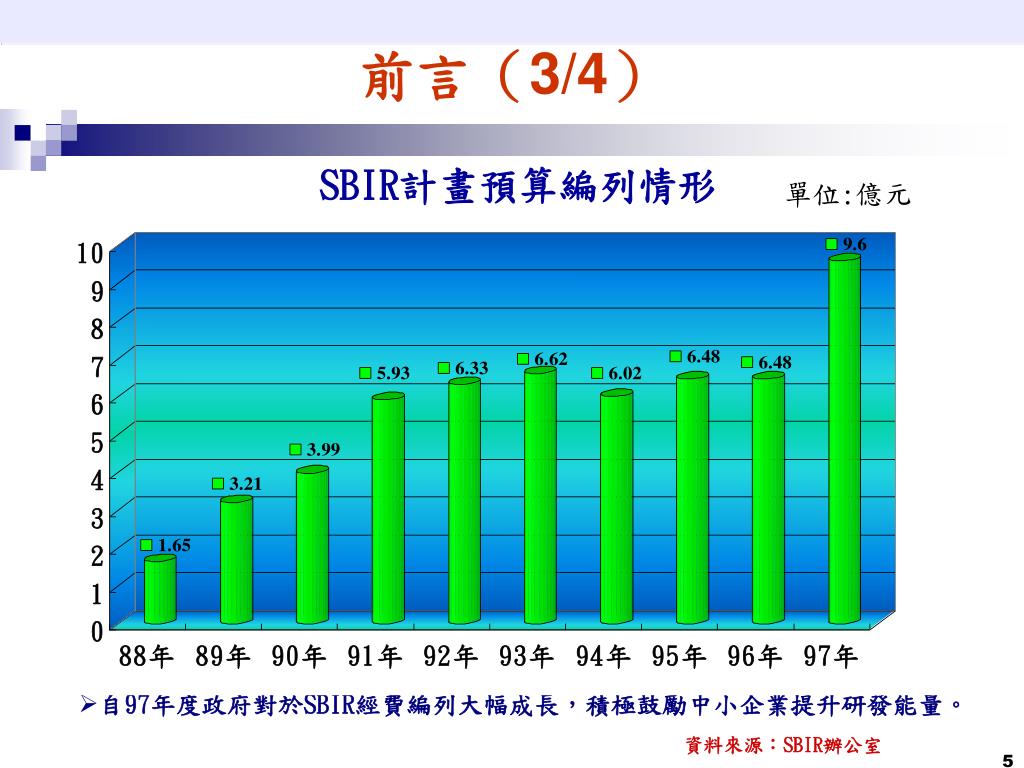The image size is (1024, 768).
Task: Click the green legend square beside 1.65
Action: [x=146, y=545]
